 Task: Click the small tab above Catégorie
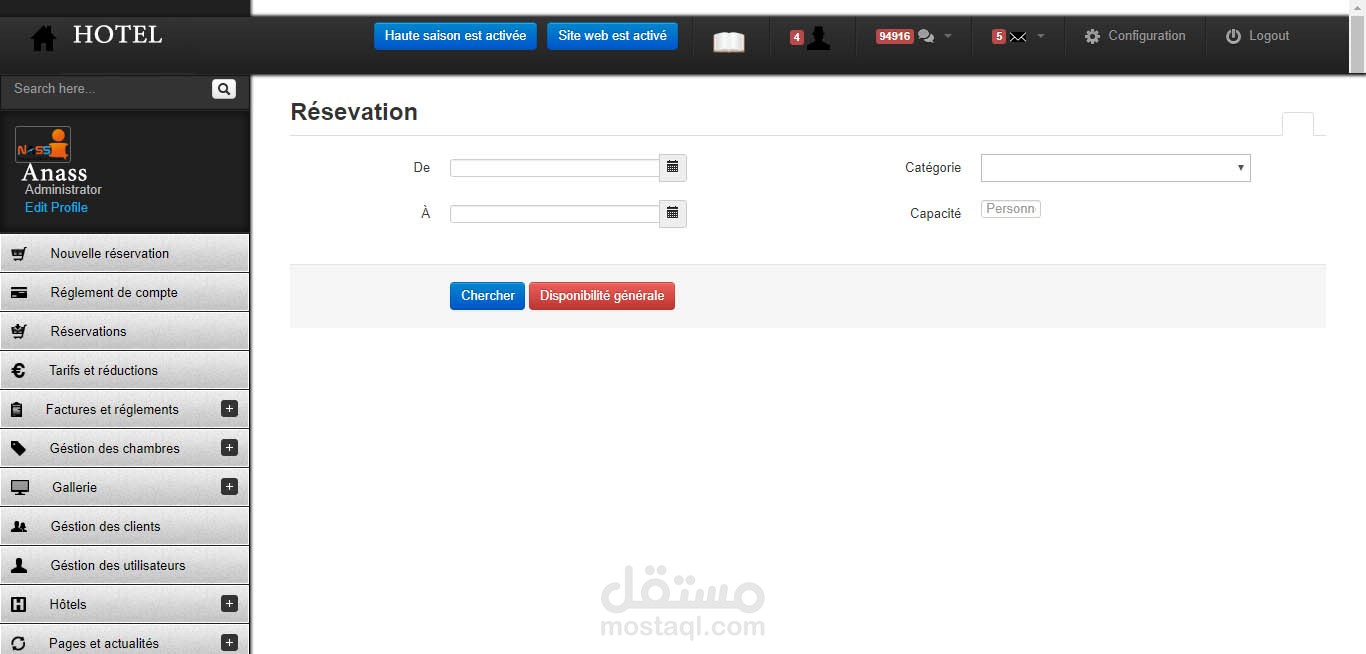(x=1298, y=124)
